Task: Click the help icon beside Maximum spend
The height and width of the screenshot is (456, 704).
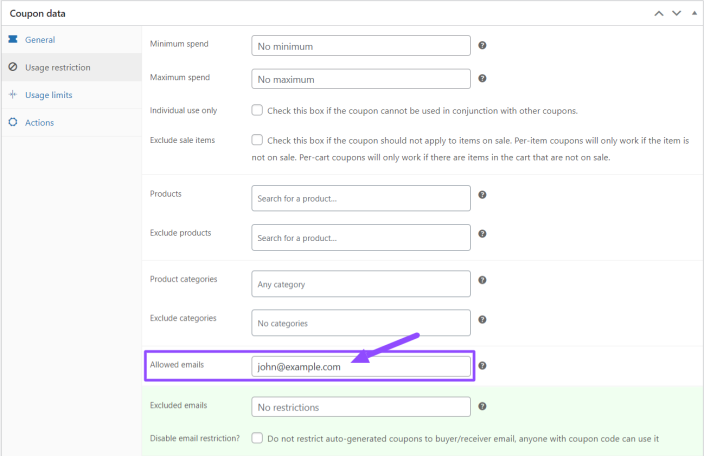Action: (482, 79)
